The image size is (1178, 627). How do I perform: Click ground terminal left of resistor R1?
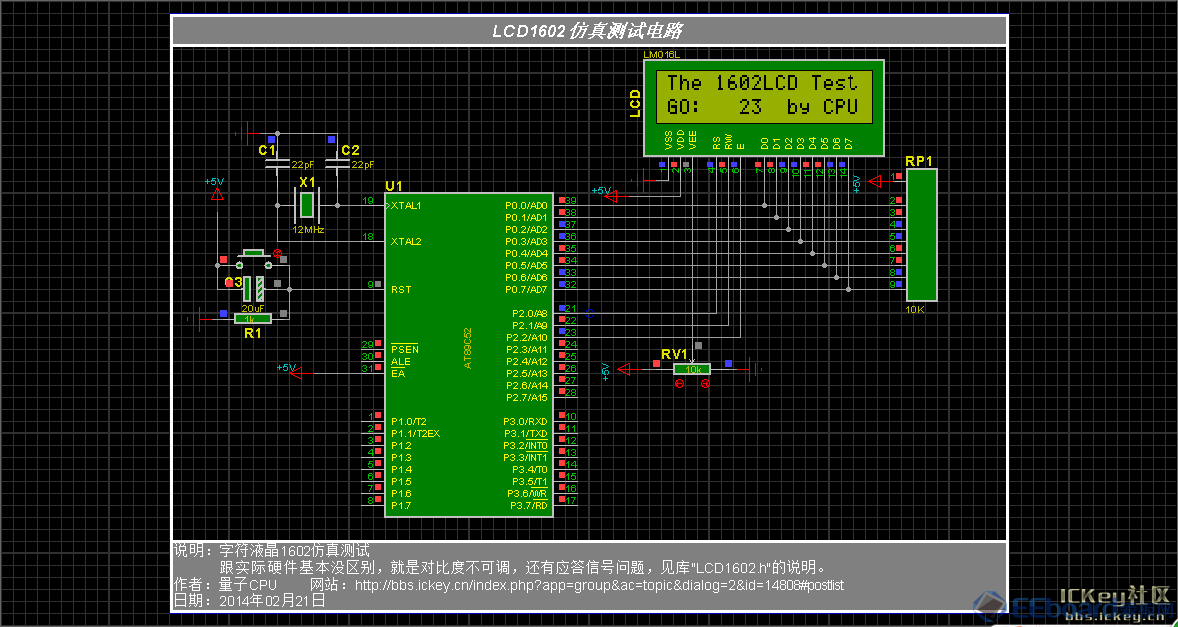click(198, 319)
